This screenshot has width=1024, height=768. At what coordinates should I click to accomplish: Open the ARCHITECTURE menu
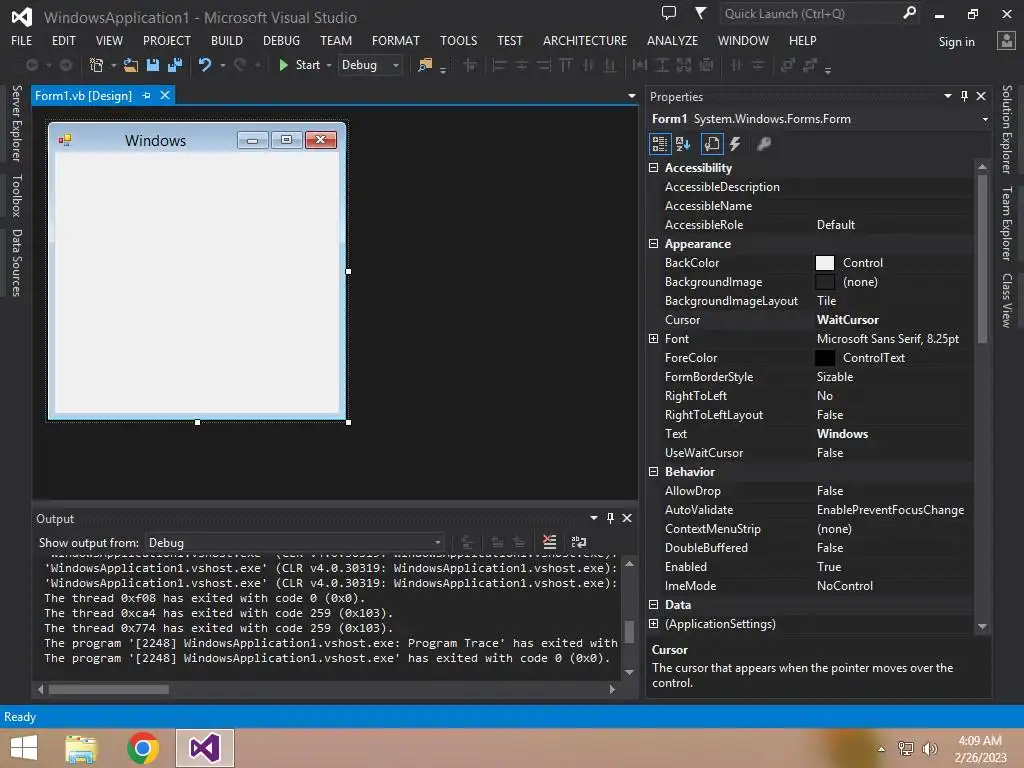(584, 40)
